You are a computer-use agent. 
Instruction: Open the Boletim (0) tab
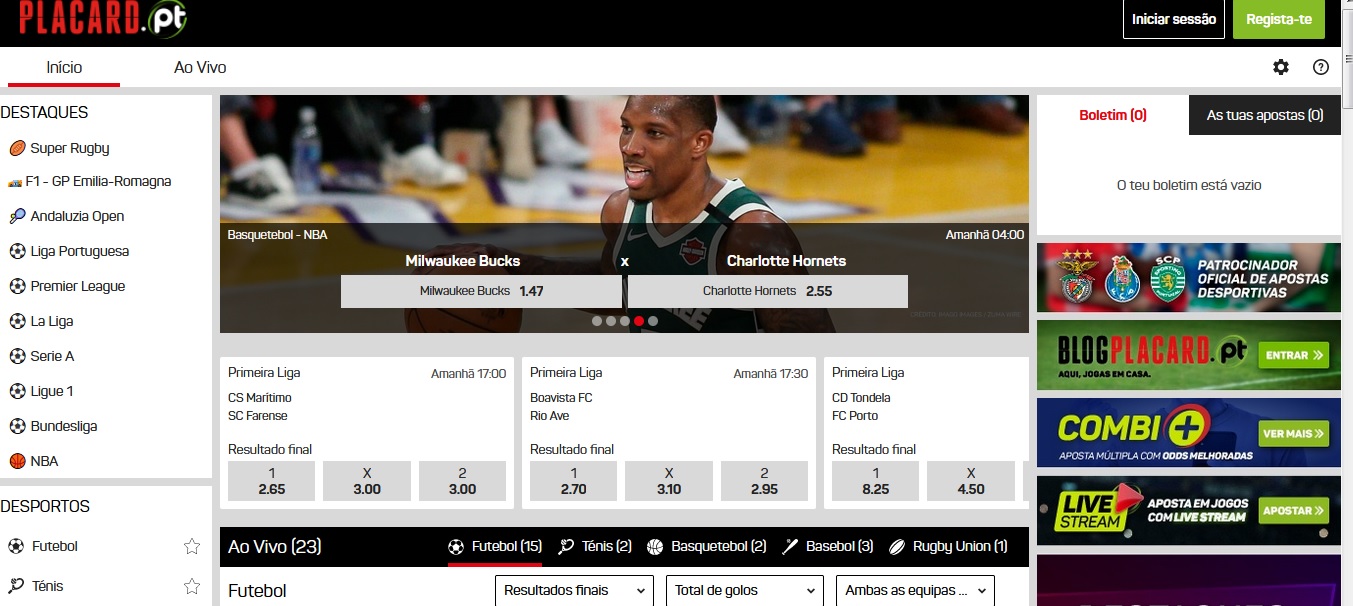click(1113, 115)
